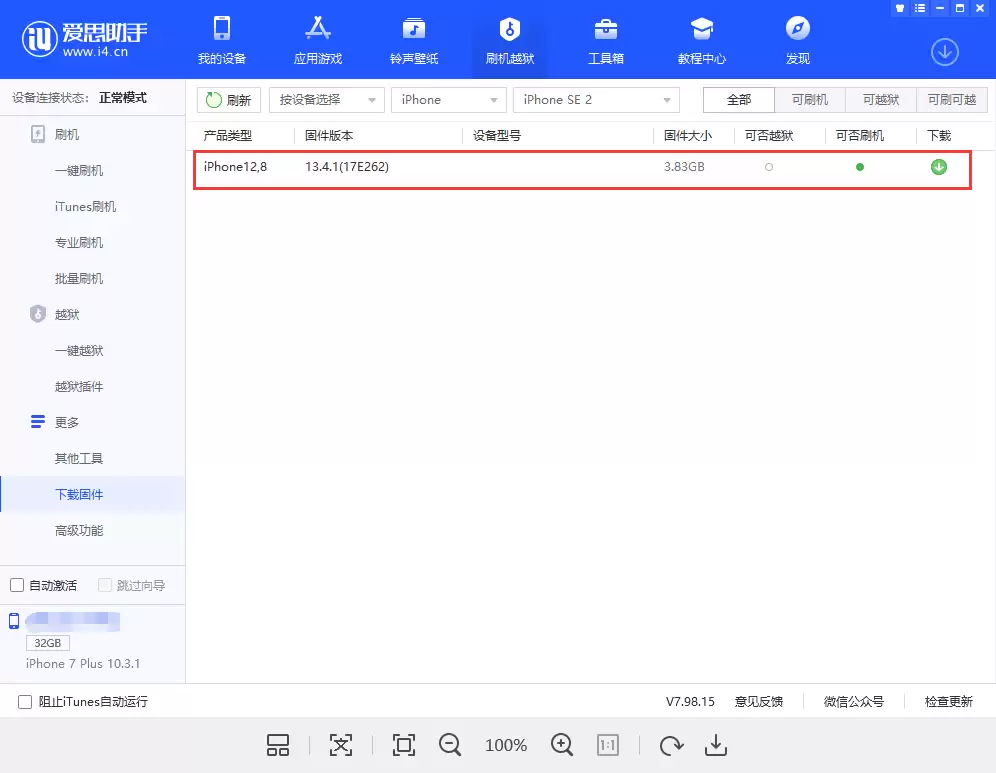Save the image with the download icon
Image resolution: width=996 pixels, height=773 pixels.
click(x=716, y=745)
